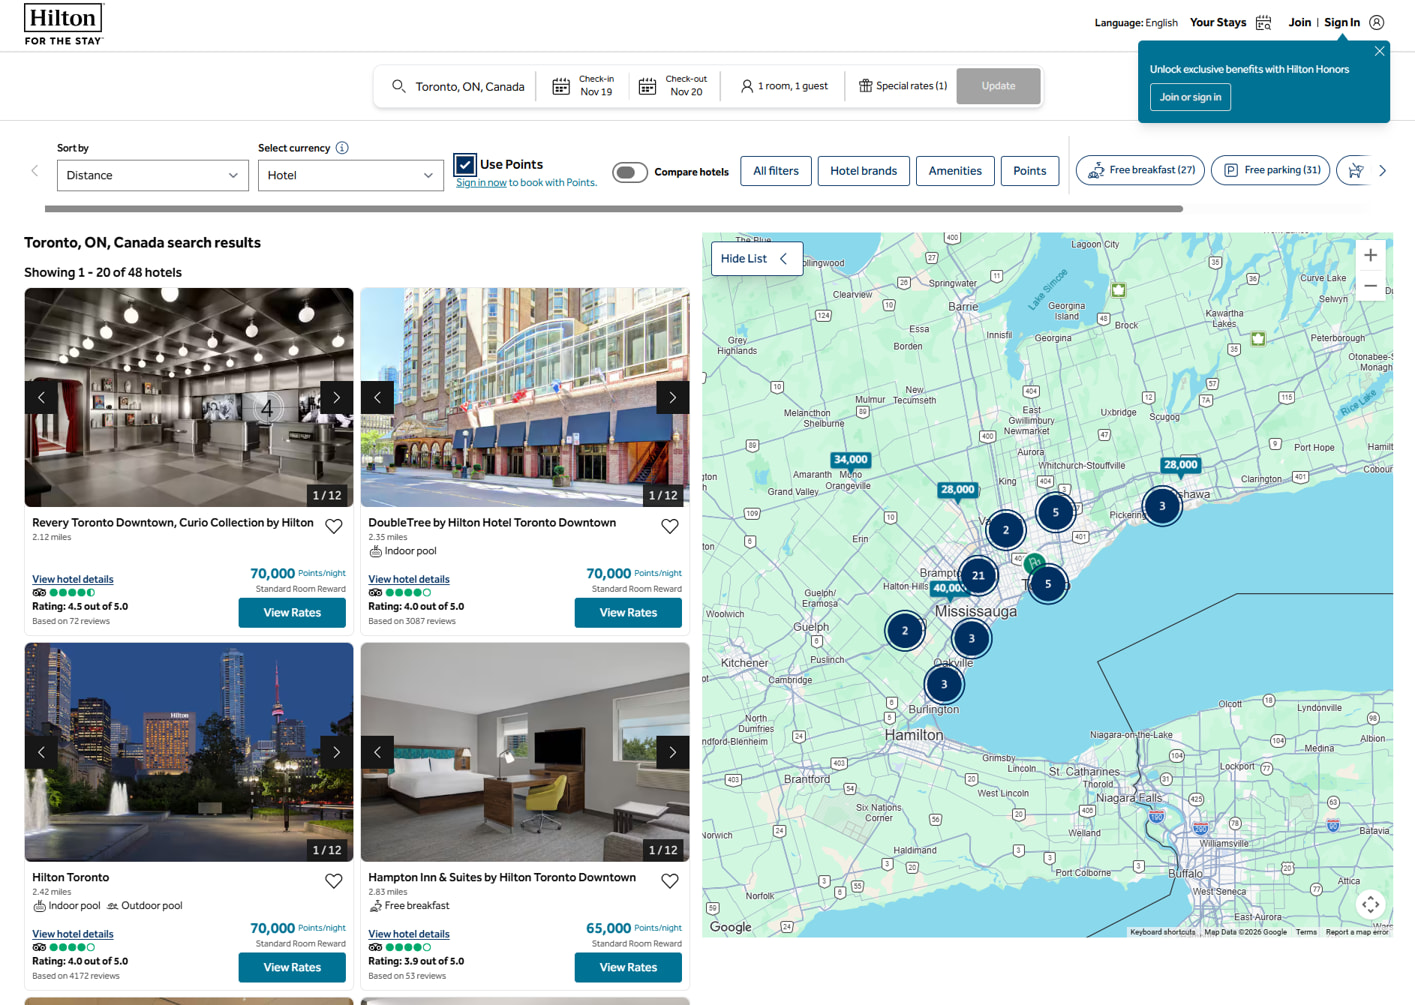Click View Rates for Hilton Toronto
The height and width of the screenshot is (1005, 1415).
coord(292,967)
